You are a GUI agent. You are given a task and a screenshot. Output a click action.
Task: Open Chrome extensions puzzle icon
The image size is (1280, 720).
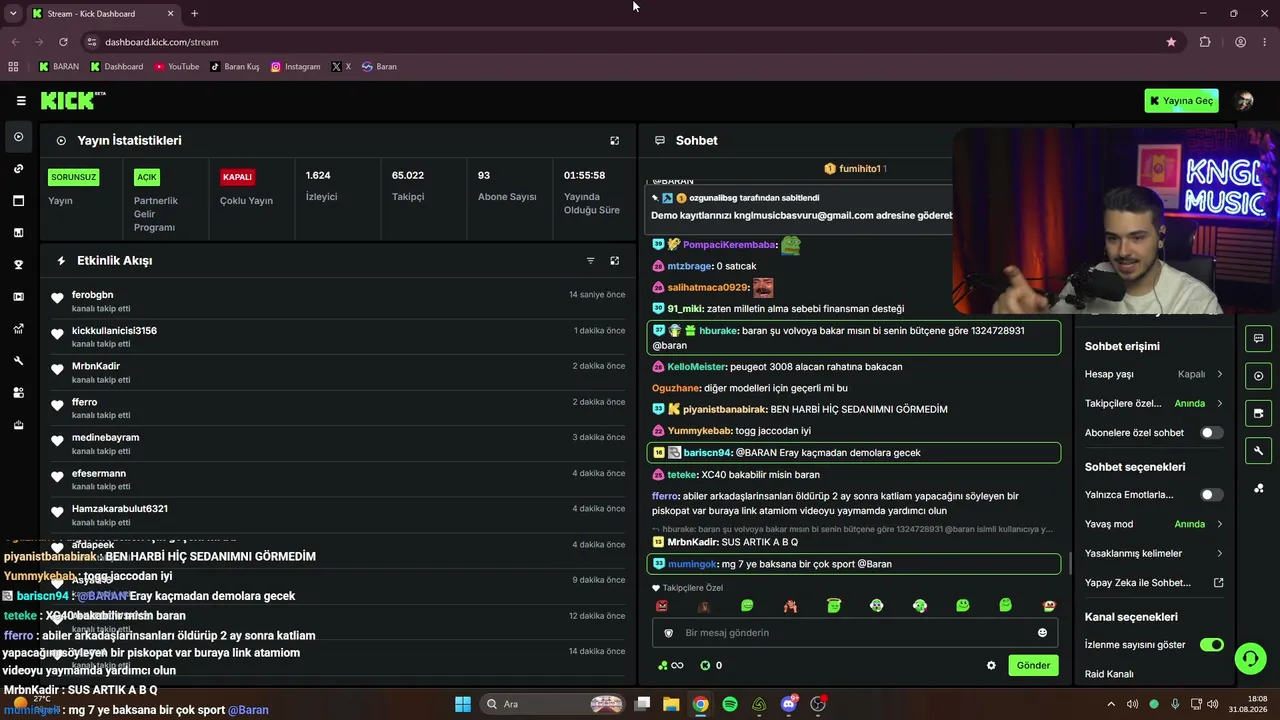pos(1205,42)
